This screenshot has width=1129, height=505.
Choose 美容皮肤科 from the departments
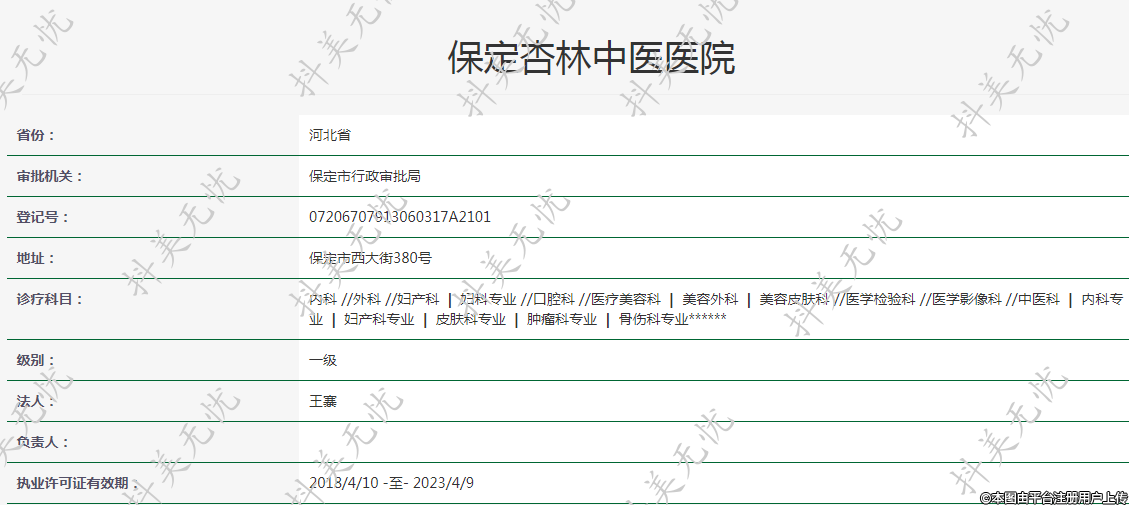(794, 299)
